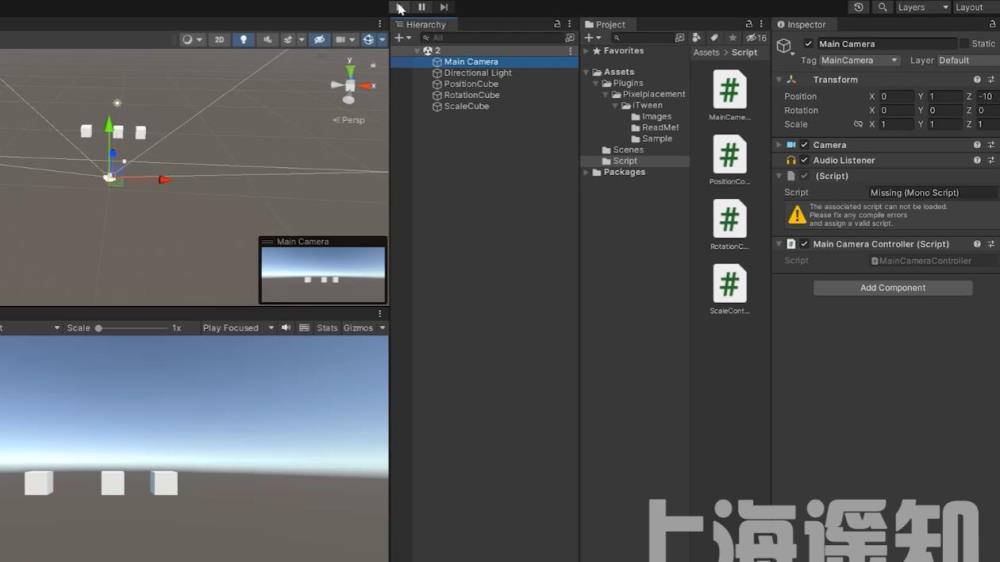Toggle 2D view in the Scene toolbar
1000x562 pixels.
coord(219,40)
